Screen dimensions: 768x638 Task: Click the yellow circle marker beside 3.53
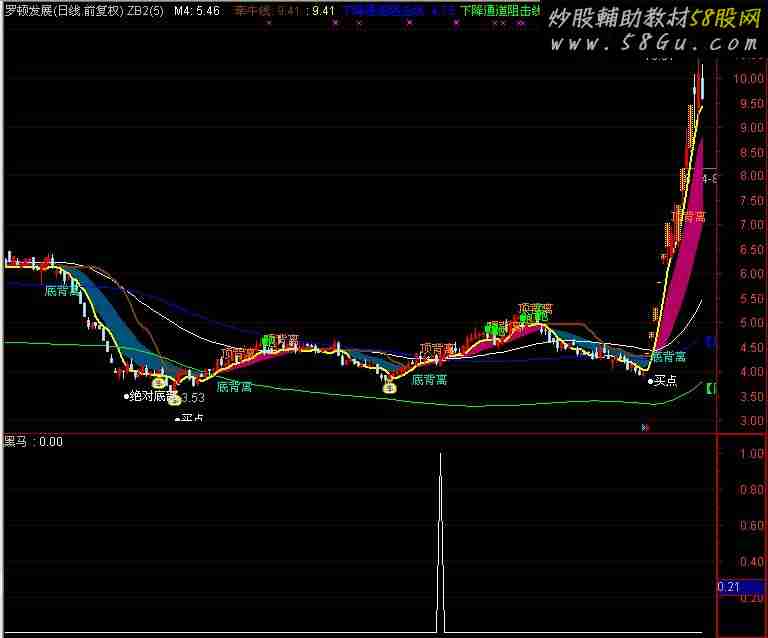pyautogui.click(x=174, y=400)
